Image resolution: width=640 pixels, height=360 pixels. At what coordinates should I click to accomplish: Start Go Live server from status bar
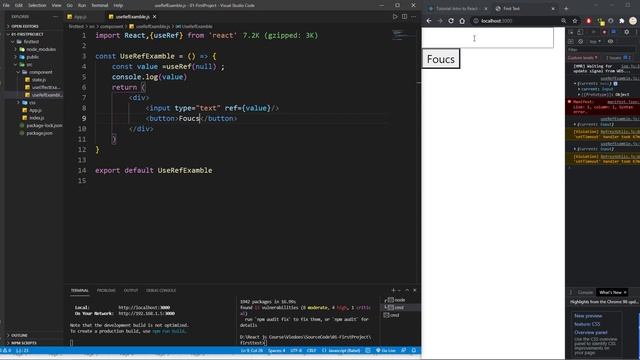click(x=386, y=351)
